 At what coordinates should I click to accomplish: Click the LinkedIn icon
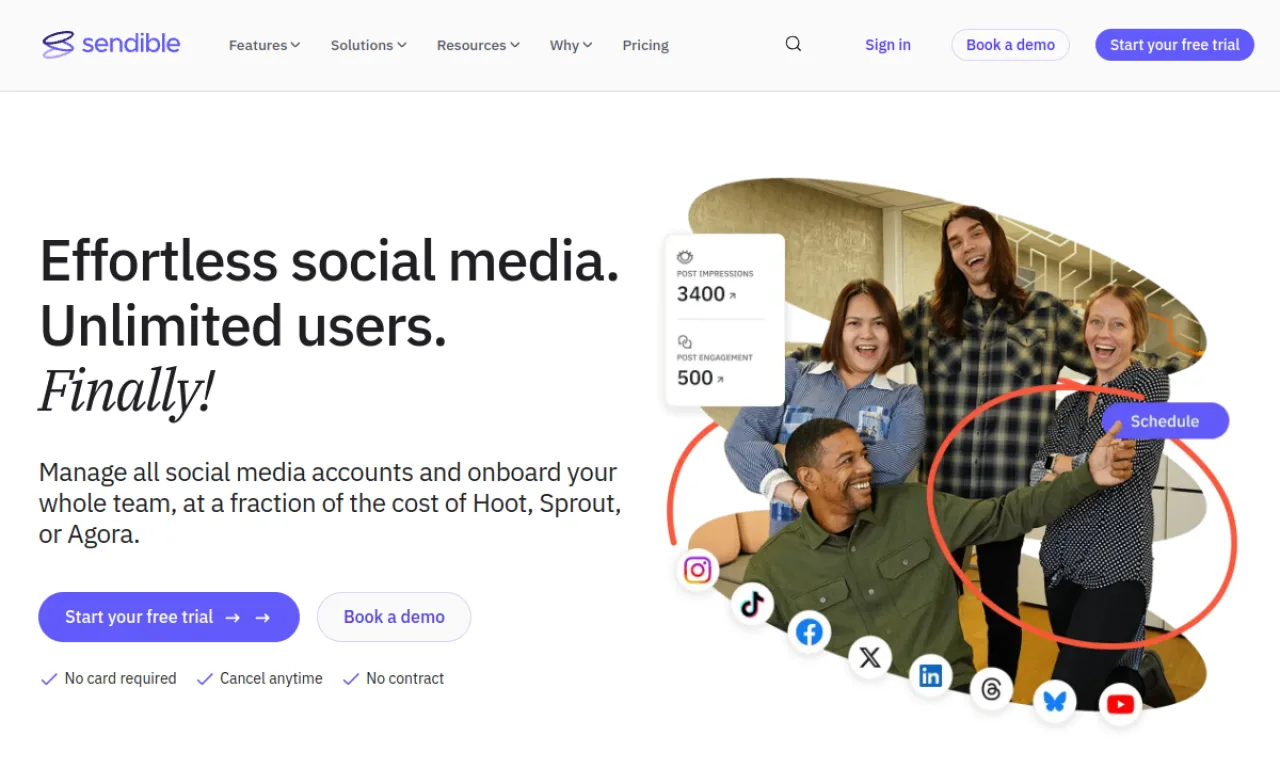coord(931,676)
